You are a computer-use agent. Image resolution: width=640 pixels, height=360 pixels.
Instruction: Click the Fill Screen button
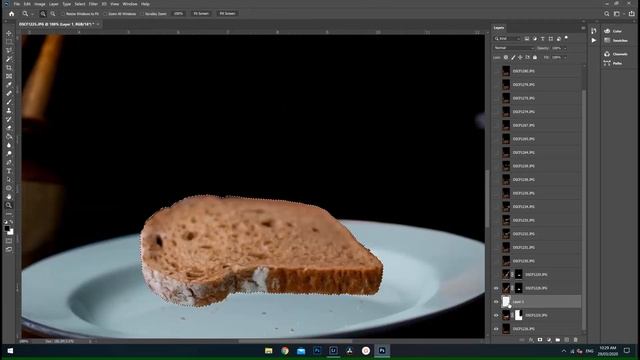click(227, 13)
